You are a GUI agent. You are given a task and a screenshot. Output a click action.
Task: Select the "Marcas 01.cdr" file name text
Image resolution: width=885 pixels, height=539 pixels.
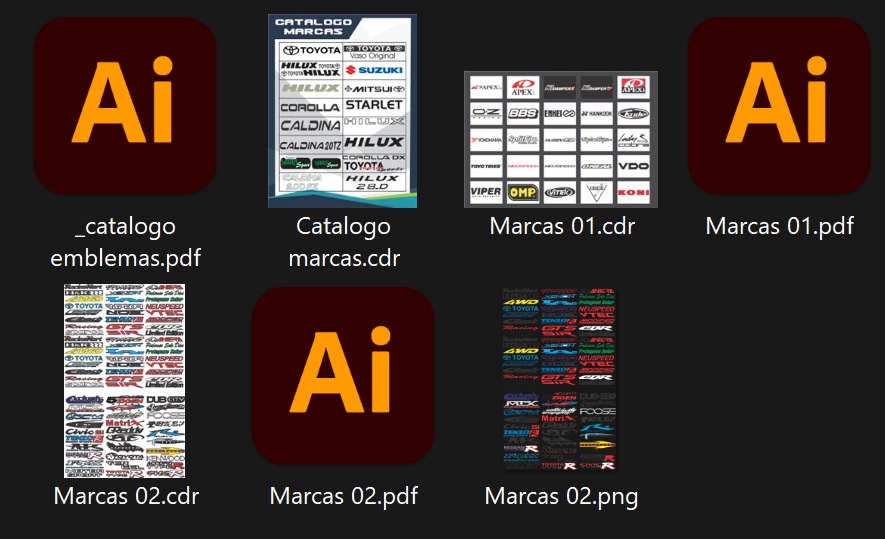tap(561, 226)
